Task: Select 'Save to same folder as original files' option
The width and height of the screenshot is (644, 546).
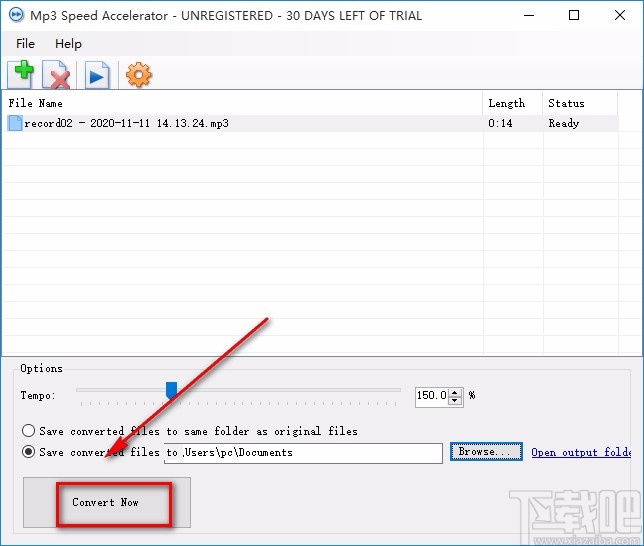Action: click(x=28, y=431)
